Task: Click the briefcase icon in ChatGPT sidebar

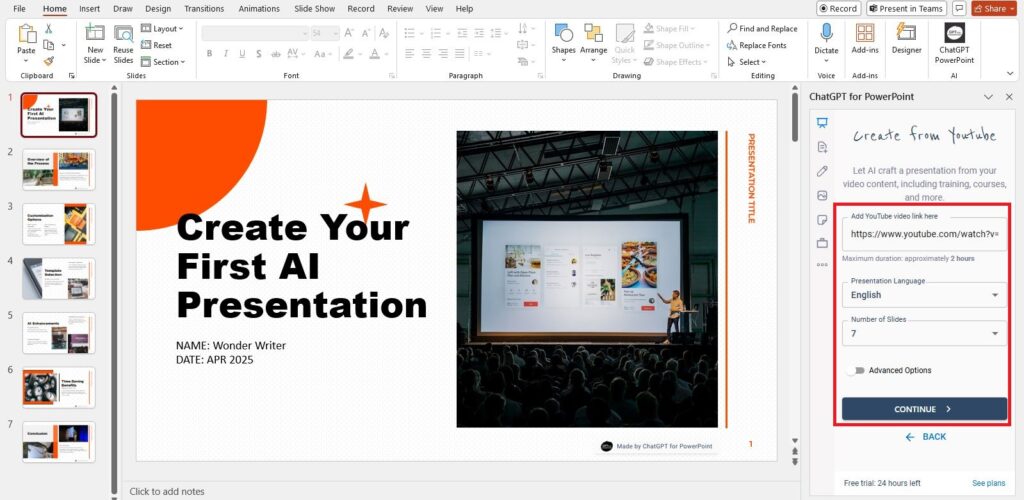Action: 822,243
